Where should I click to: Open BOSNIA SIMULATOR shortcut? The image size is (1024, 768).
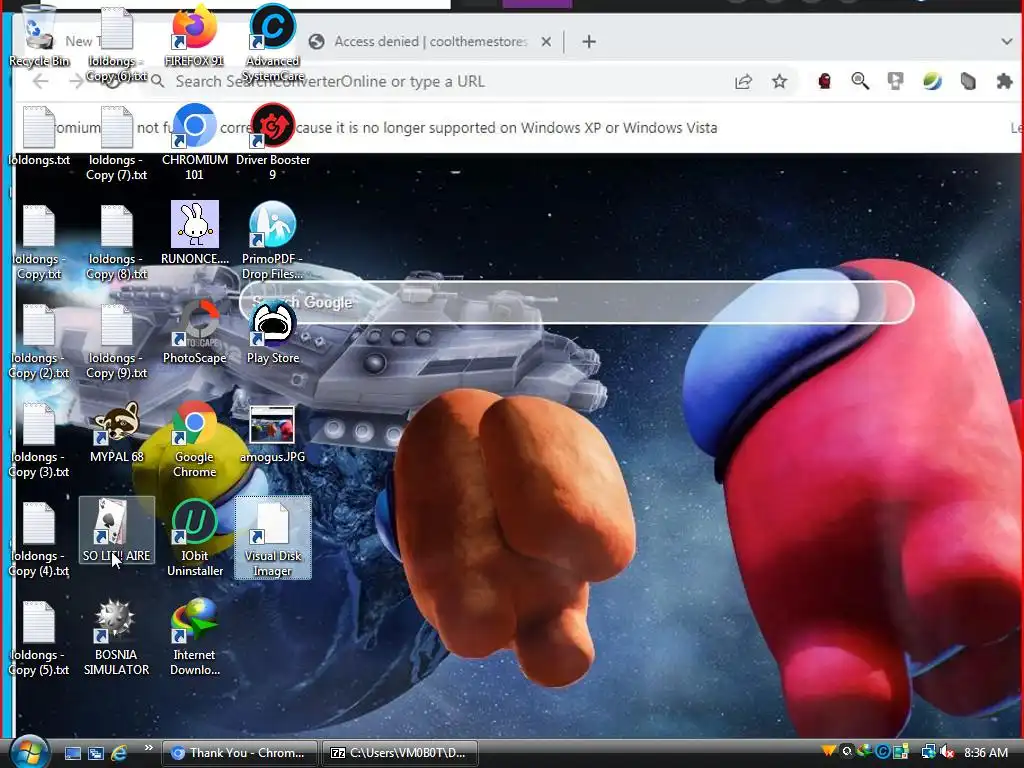click(116, 637)
